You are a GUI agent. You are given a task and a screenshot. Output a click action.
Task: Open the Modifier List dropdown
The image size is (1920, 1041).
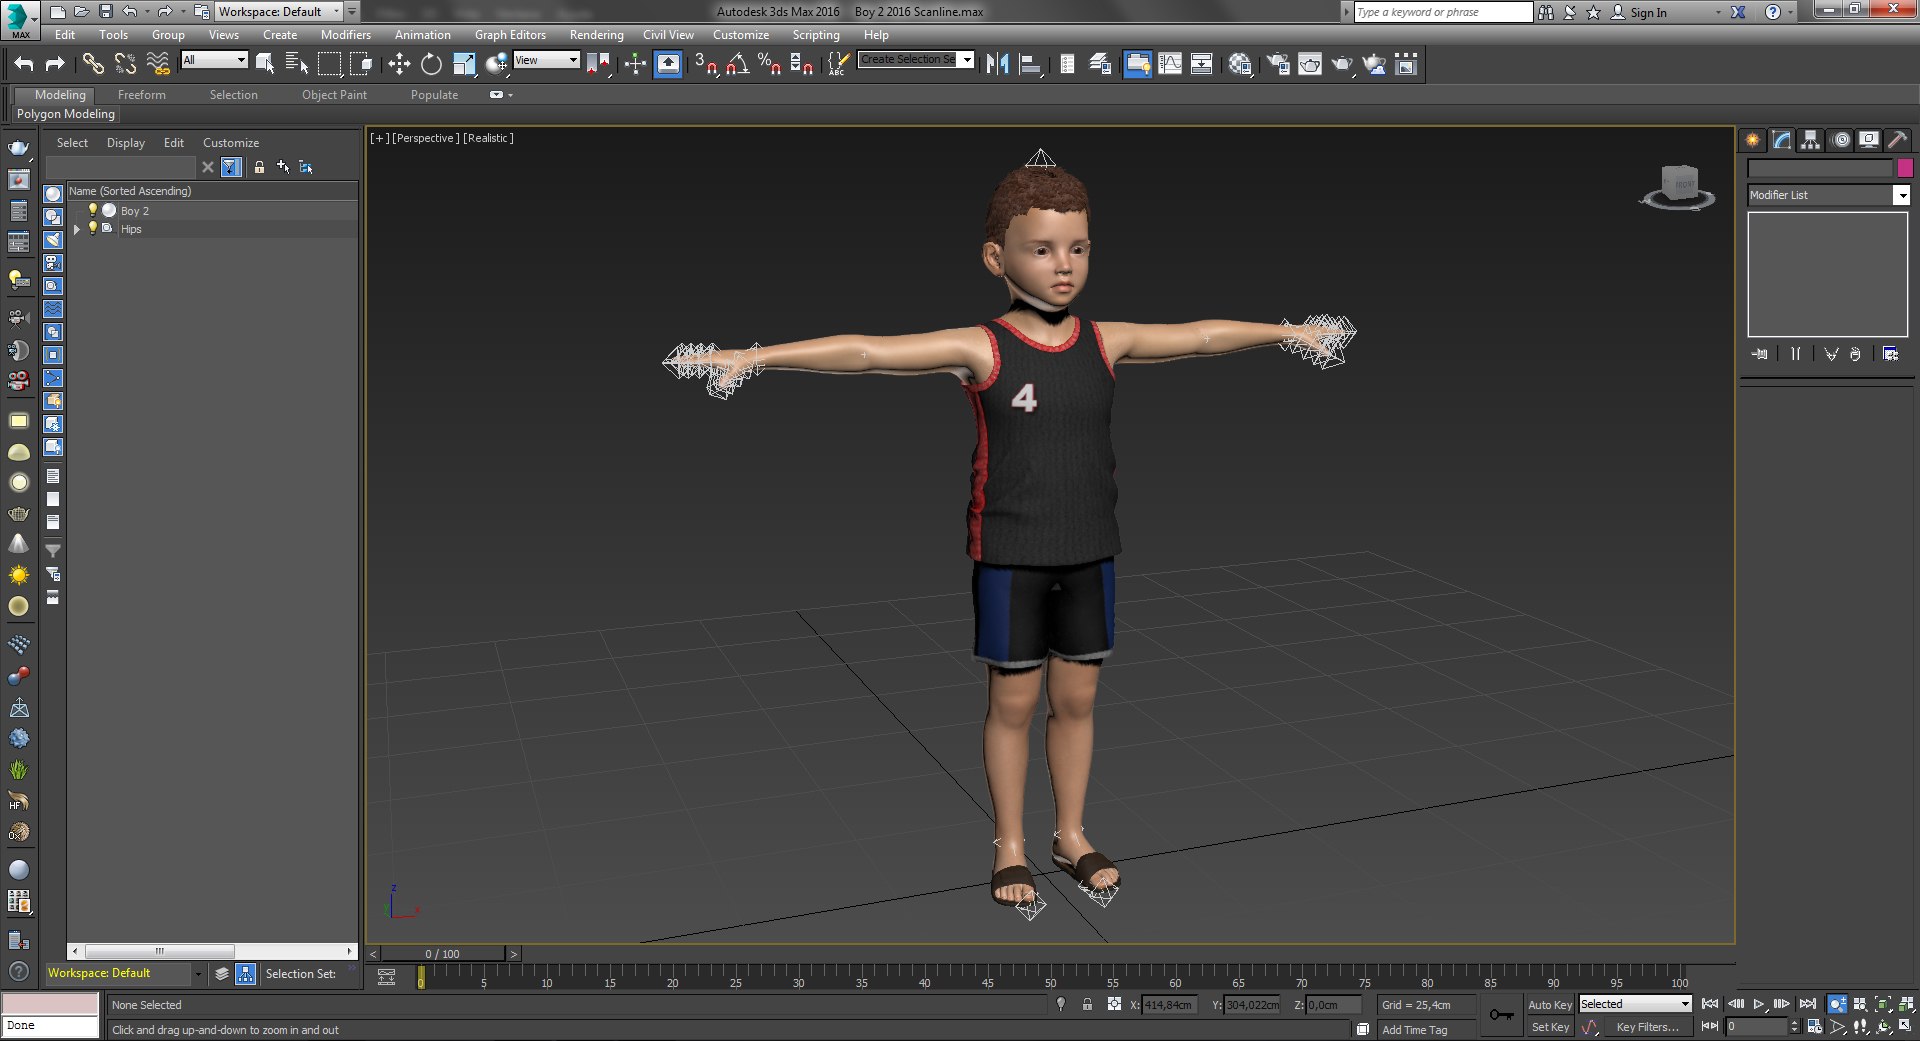[1829, 195]
